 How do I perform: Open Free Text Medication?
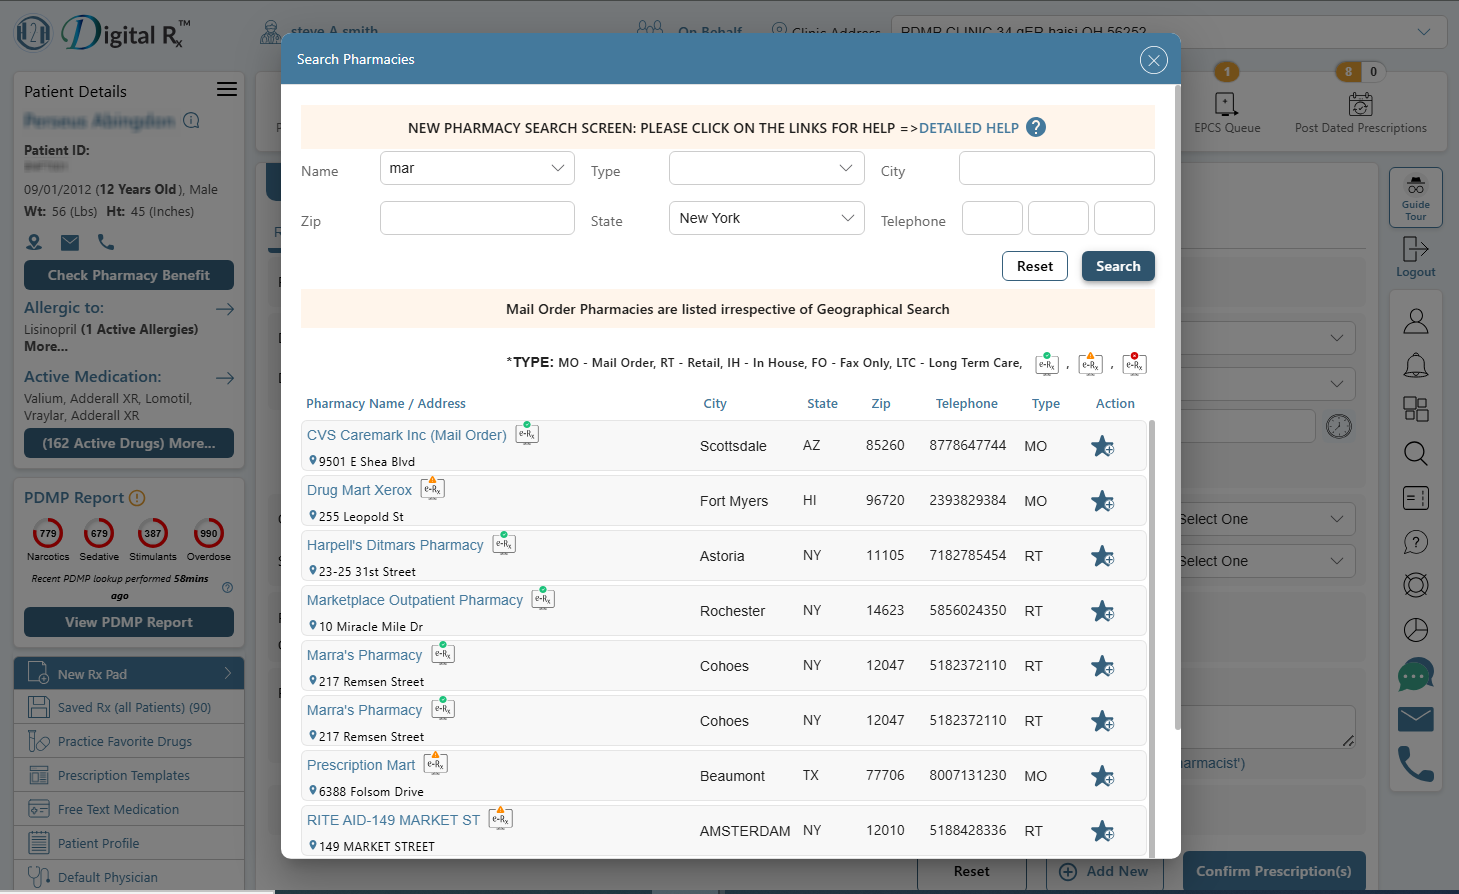[129, 809]
